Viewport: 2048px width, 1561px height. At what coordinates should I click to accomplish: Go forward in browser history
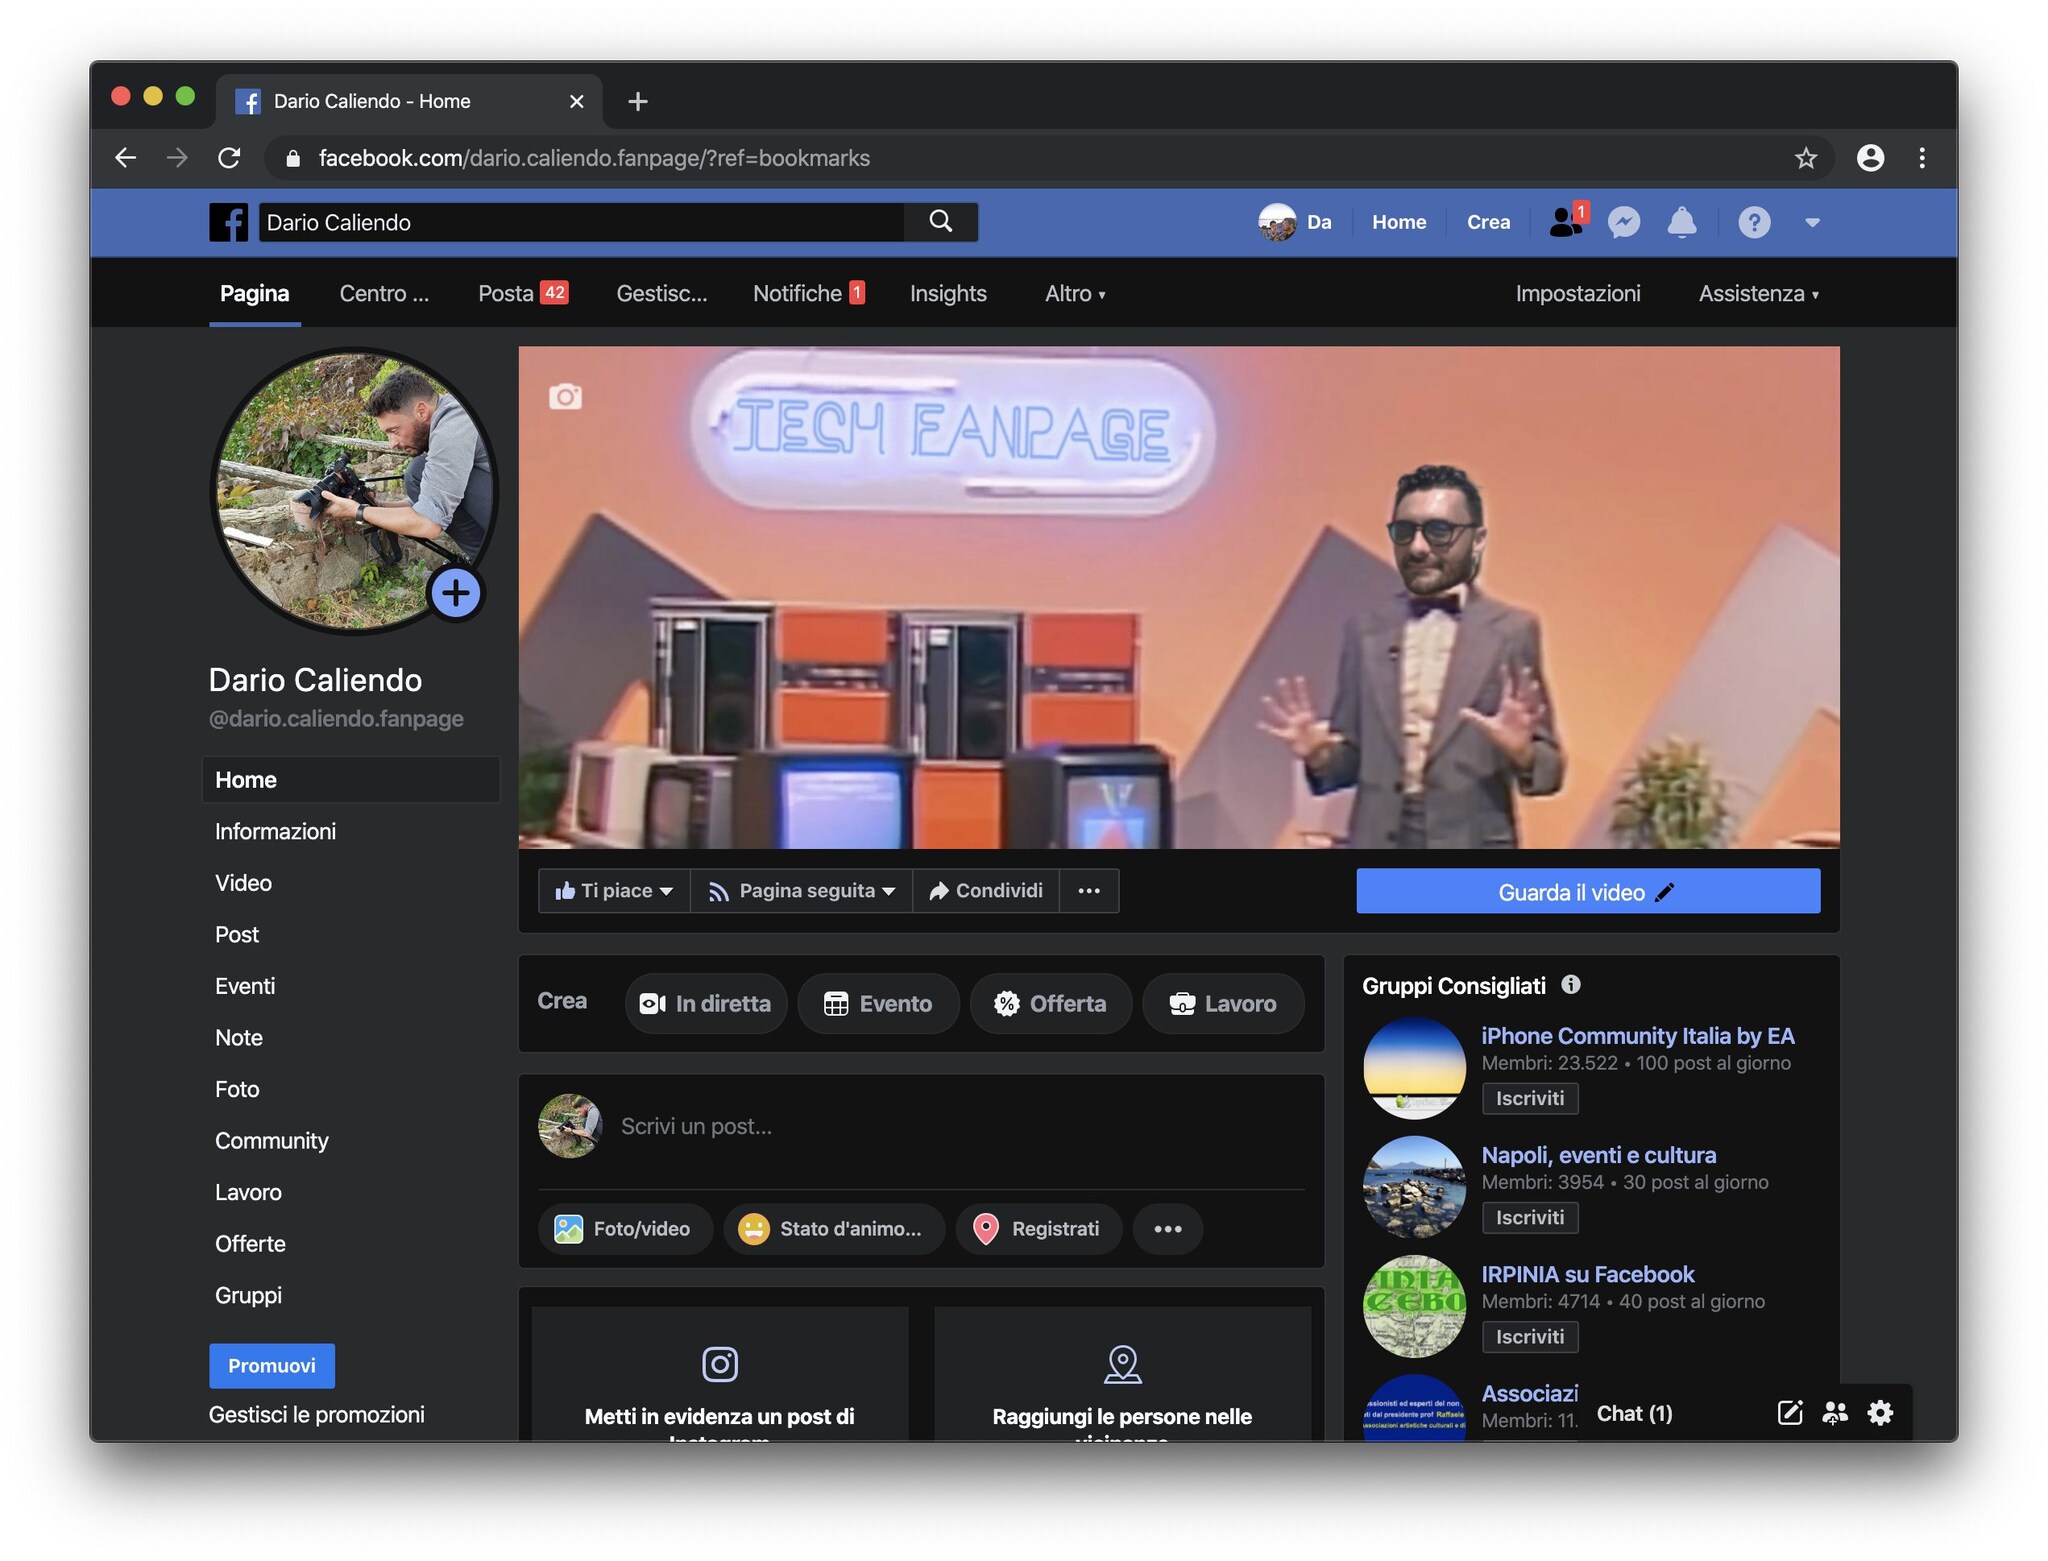coord(177,158)
